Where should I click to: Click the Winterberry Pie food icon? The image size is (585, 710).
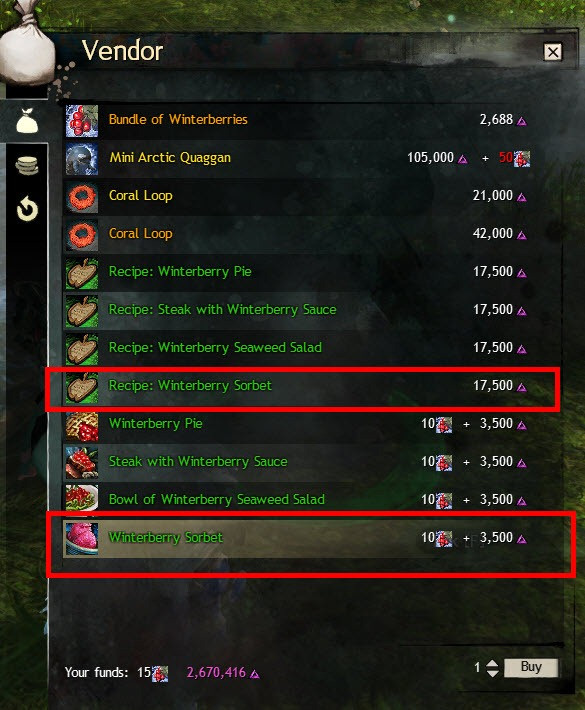pos(82,425)
